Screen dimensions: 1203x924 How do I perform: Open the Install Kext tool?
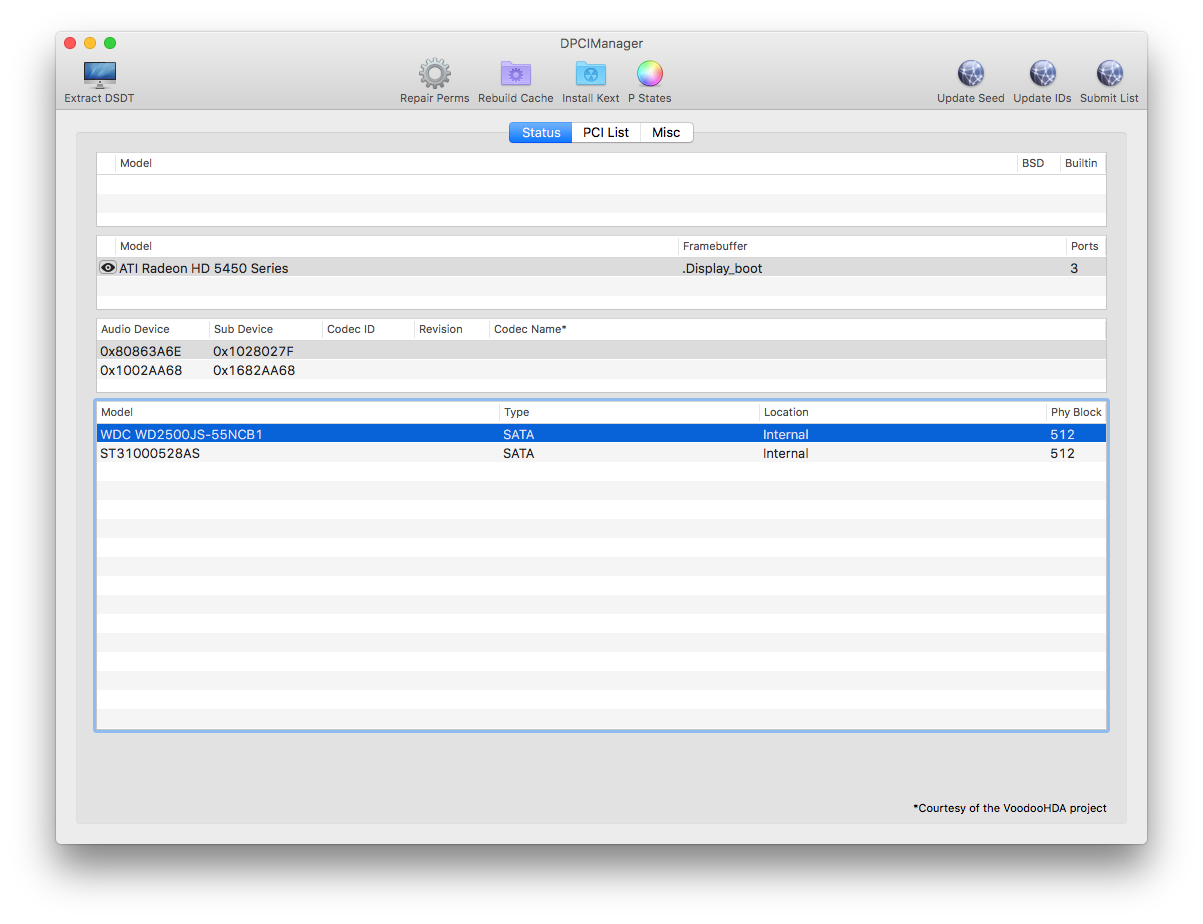(590, 75)
